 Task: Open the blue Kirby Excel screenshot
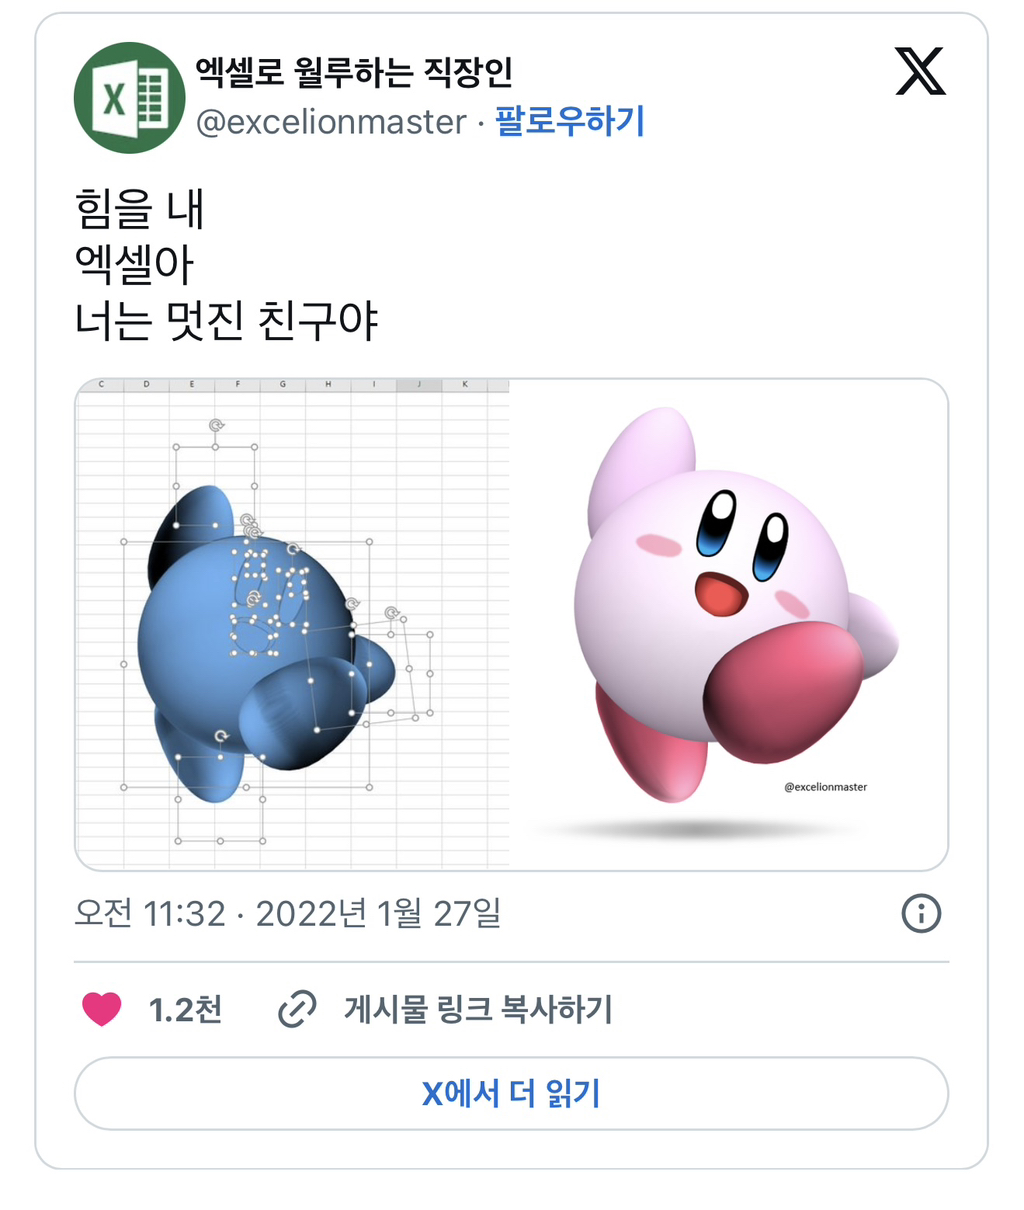(293, 625)
